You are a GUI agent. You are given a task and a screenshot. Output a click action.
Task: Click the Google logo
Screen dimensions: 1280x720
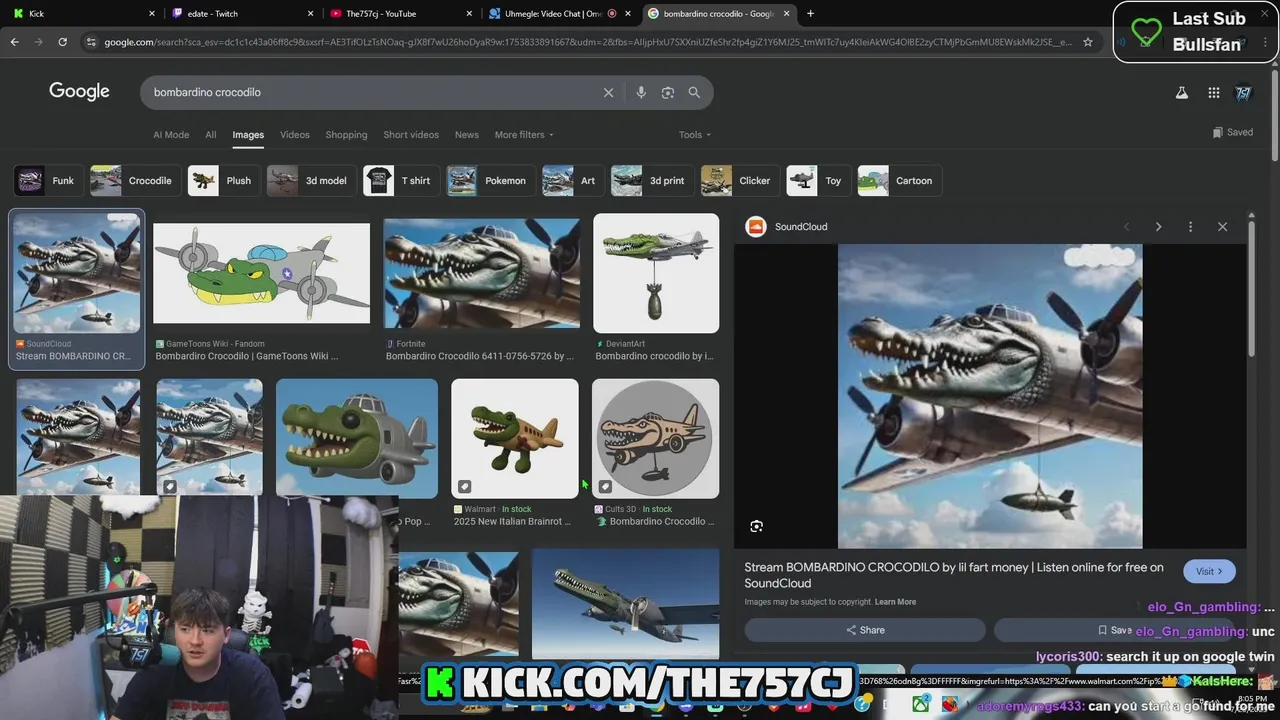(x=79, y=92)
